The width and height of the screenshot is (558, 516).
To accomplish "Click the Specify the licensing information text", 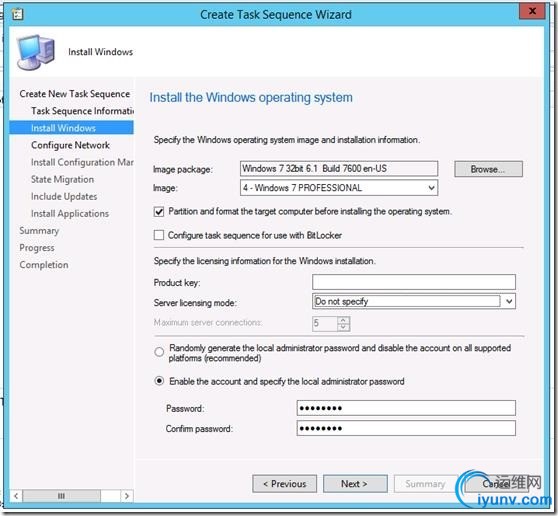I will 264,261.
